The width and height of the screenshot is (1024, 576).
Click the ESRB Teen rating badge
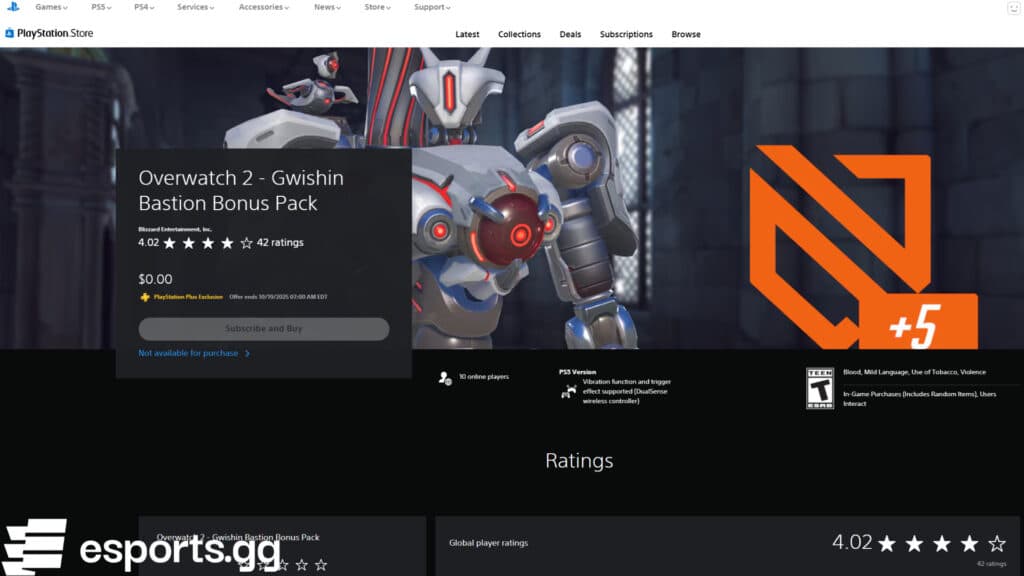pos(820,388)
